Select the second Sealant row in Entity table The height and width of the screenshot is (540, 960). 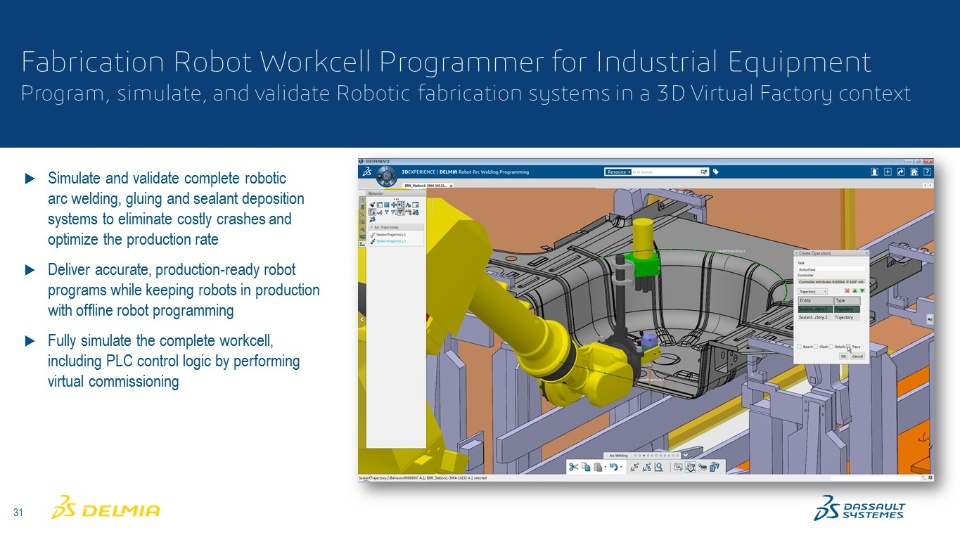[829, 317]
